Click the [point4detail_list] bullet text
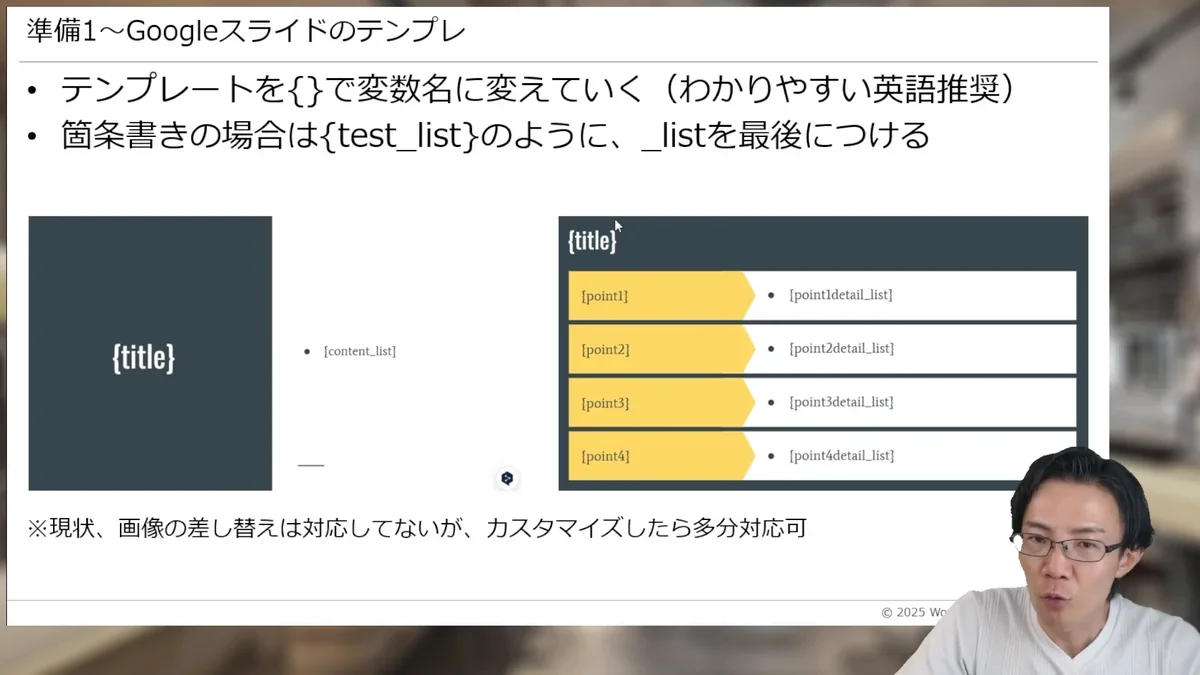This screenshot has height=675, width=1200. click(841, 455)
